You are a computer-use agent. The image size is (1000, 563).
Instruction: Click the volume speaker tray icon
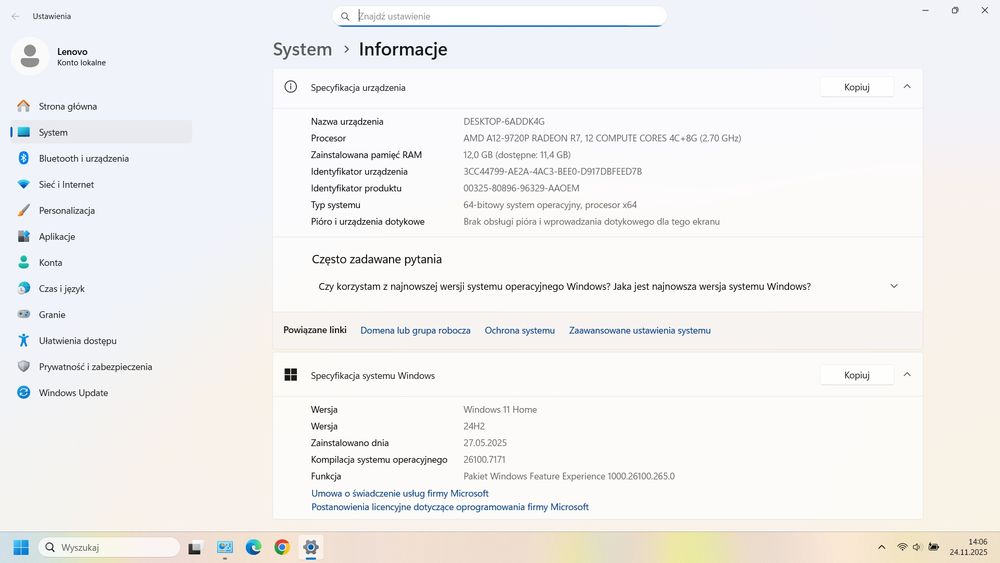coord(917,547)
